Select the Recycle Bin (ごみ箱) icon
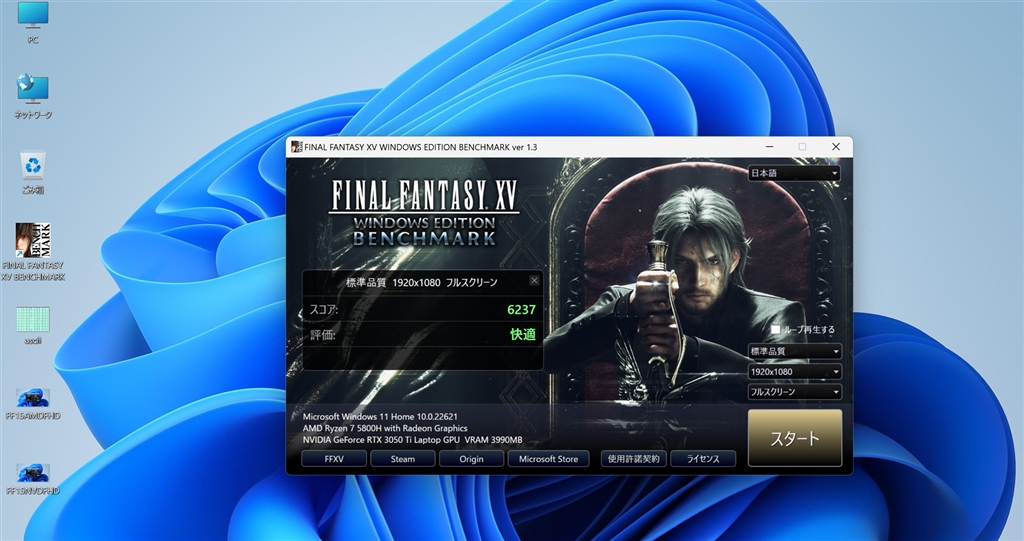Screen dimensions: 1024x541 click(x=33, y=173)
